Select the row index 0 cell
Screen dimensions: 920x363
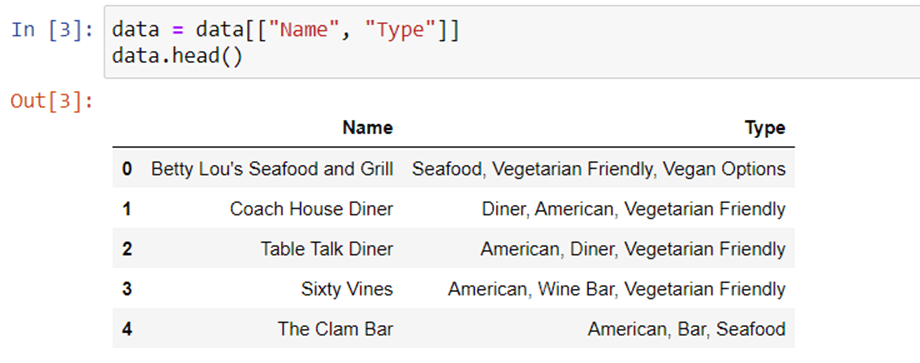tap(127, 169)
